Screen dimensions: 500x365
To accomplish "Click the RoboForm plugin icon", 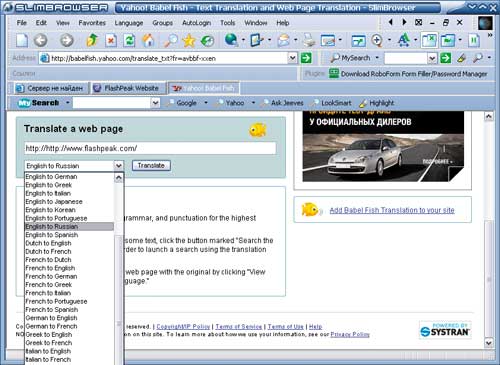I will pyautogui.click(x=334, y=73).
